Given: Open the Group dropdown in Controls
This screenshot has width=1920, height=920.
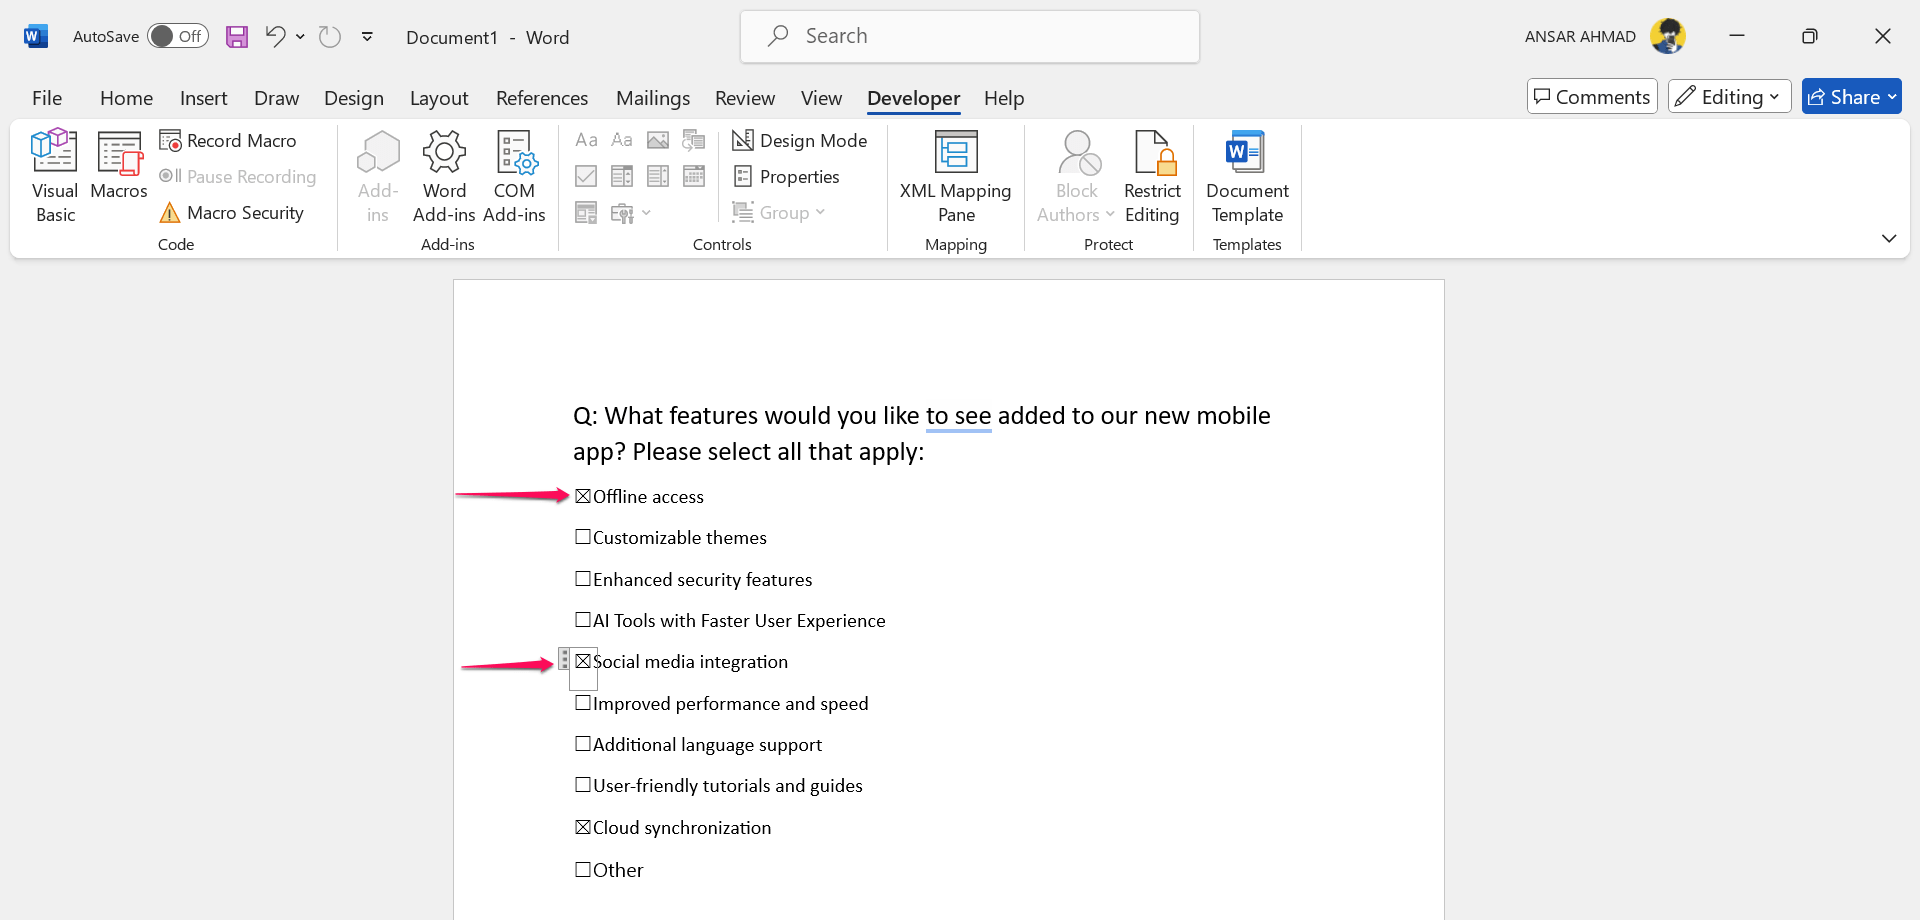Looking at the screenshot, I should [x=779, y=213].
